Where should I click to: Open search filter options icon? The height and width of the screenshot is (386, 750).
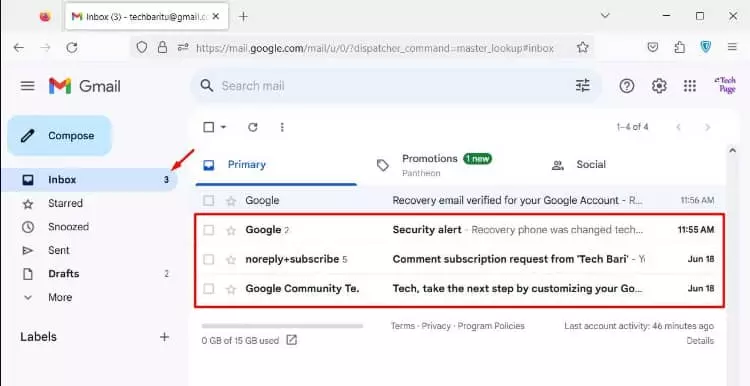pyautogui.click(x=583, y=86)
